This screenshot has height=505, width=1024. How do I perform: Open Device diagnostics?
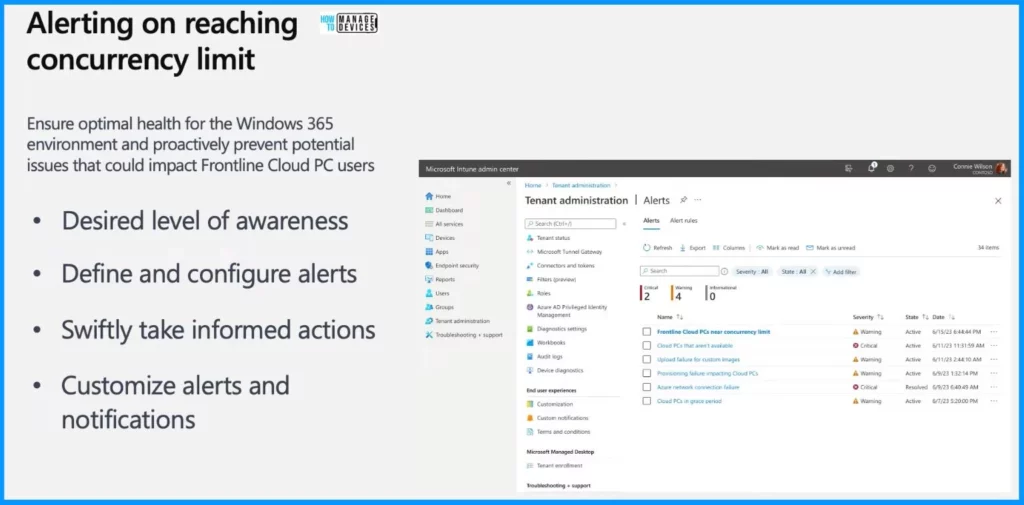(x=555, y=370)
